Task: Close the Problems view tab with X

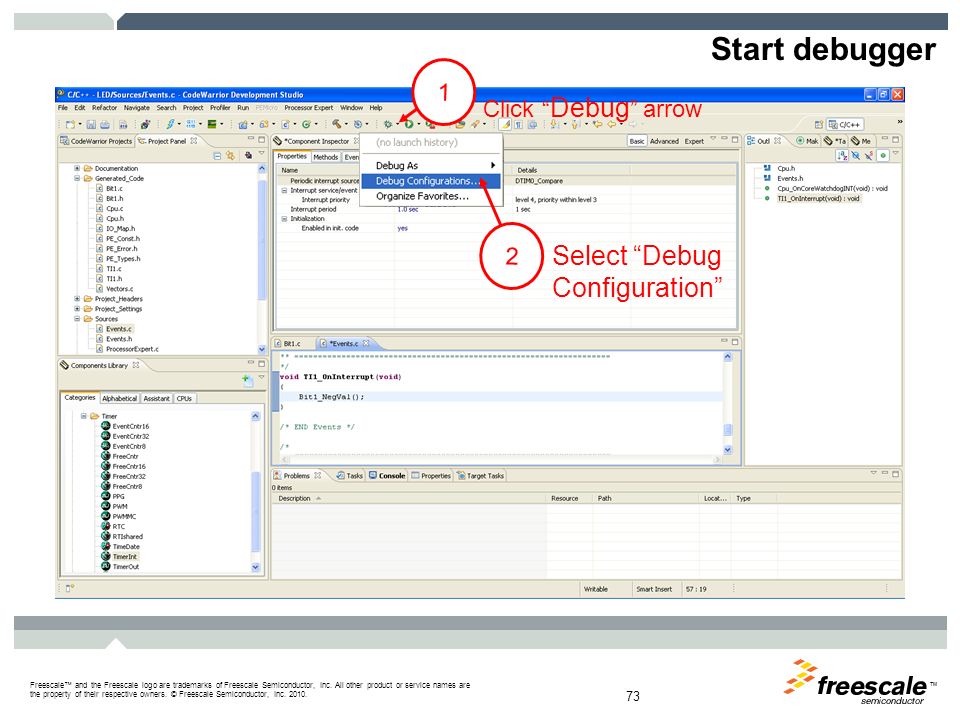Action: point(317,475)
